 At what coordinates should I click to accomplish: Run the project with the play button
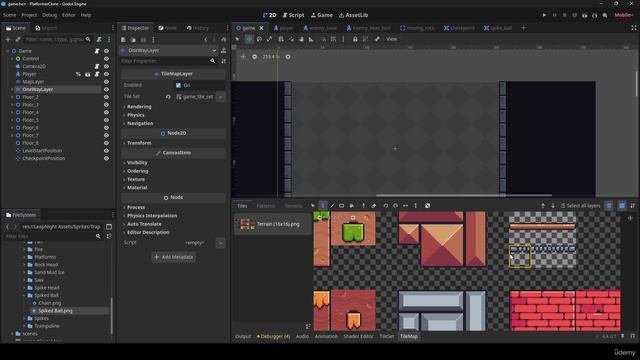pos(544,15)
